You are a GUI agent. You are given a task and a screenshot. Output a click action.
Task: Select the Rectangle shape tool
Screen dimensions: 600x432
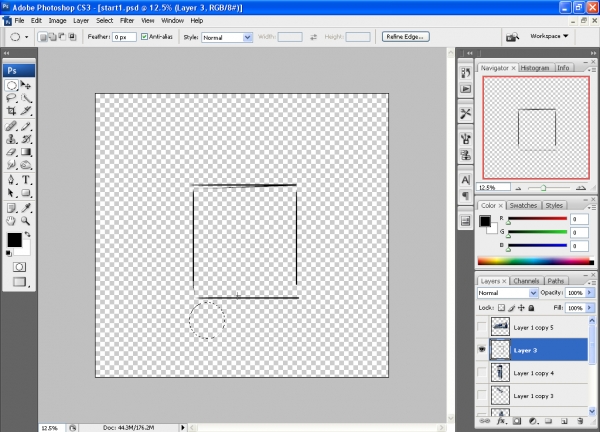(26, 193)
